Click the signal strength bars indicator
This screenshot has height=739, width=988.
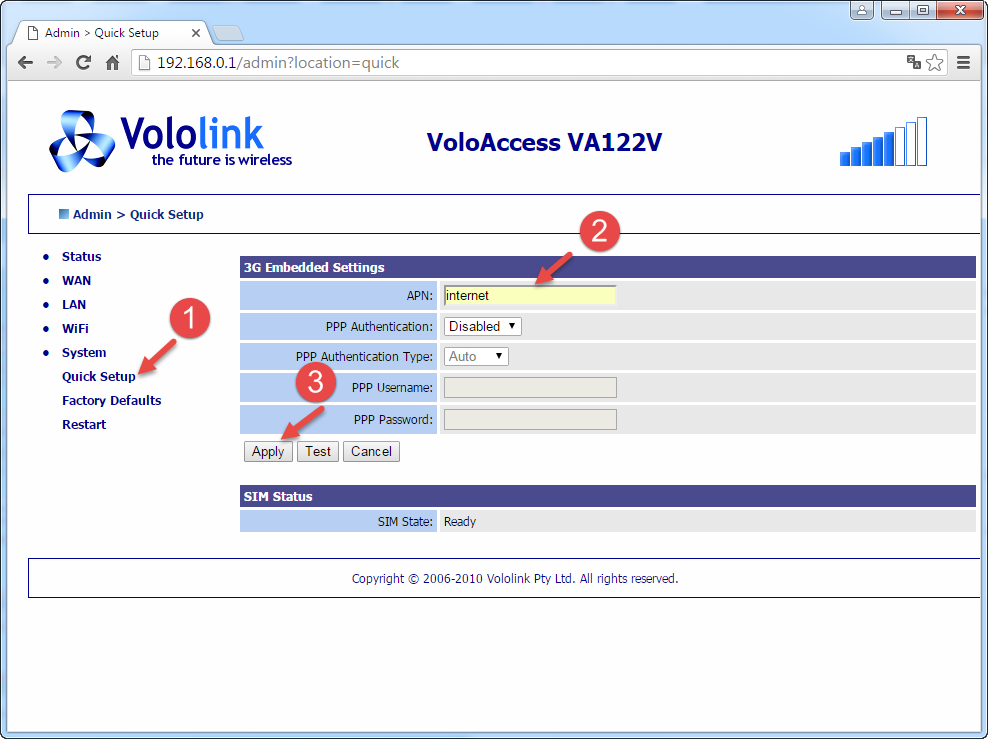883,142
